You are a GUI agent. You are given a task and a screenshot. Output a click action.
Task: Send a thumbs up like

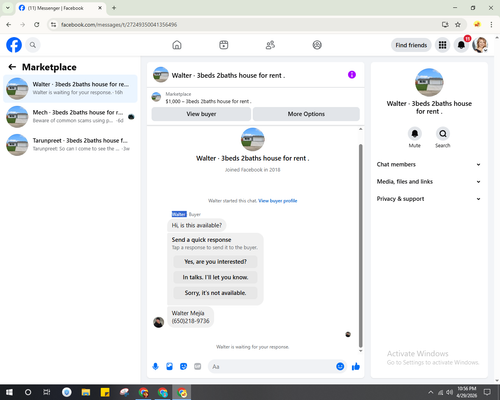[356, 367]
